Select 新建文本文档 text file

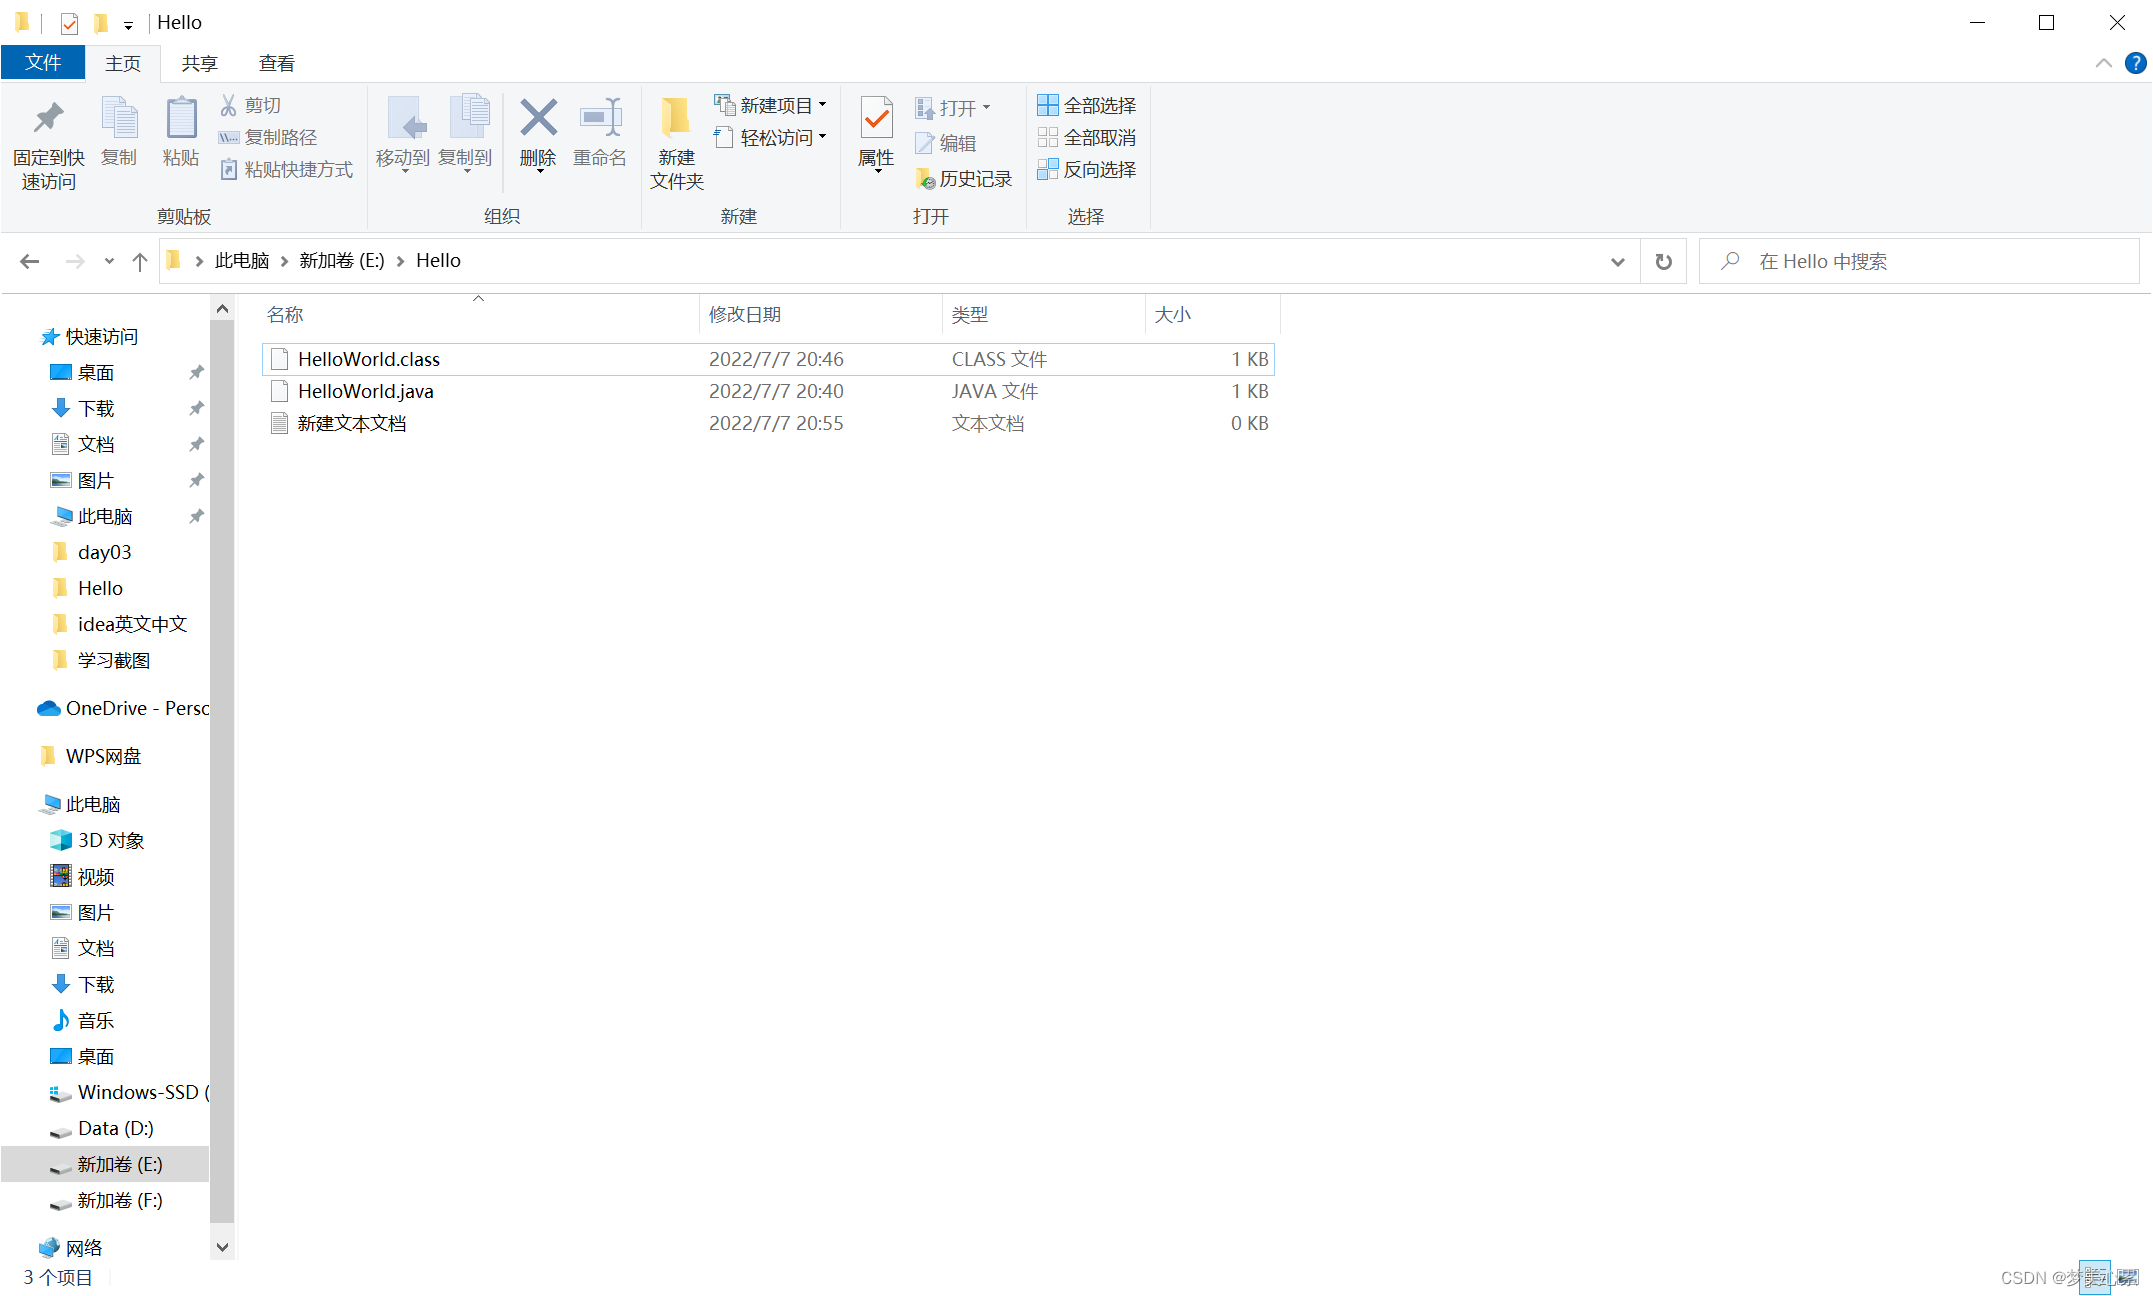click(767, 423)
